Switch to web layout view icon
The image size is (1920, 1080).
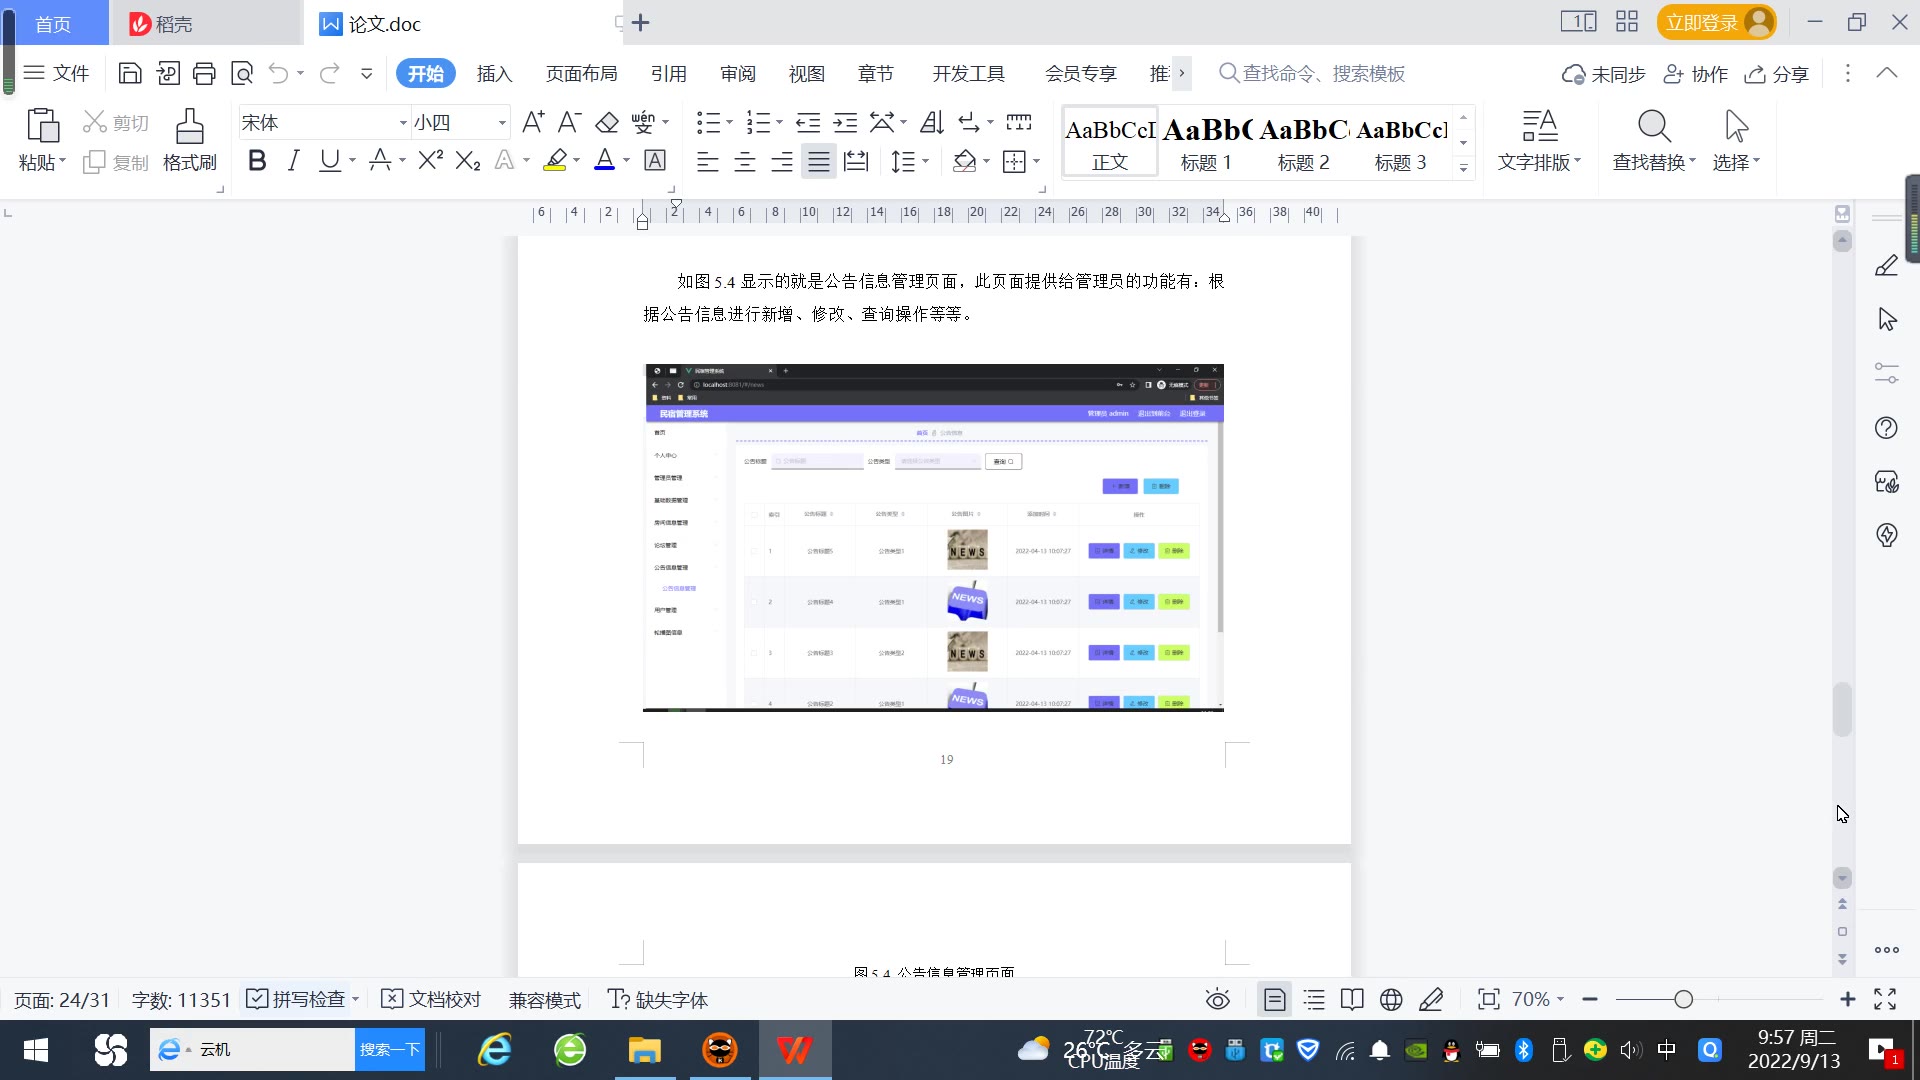pos(1391,999)
